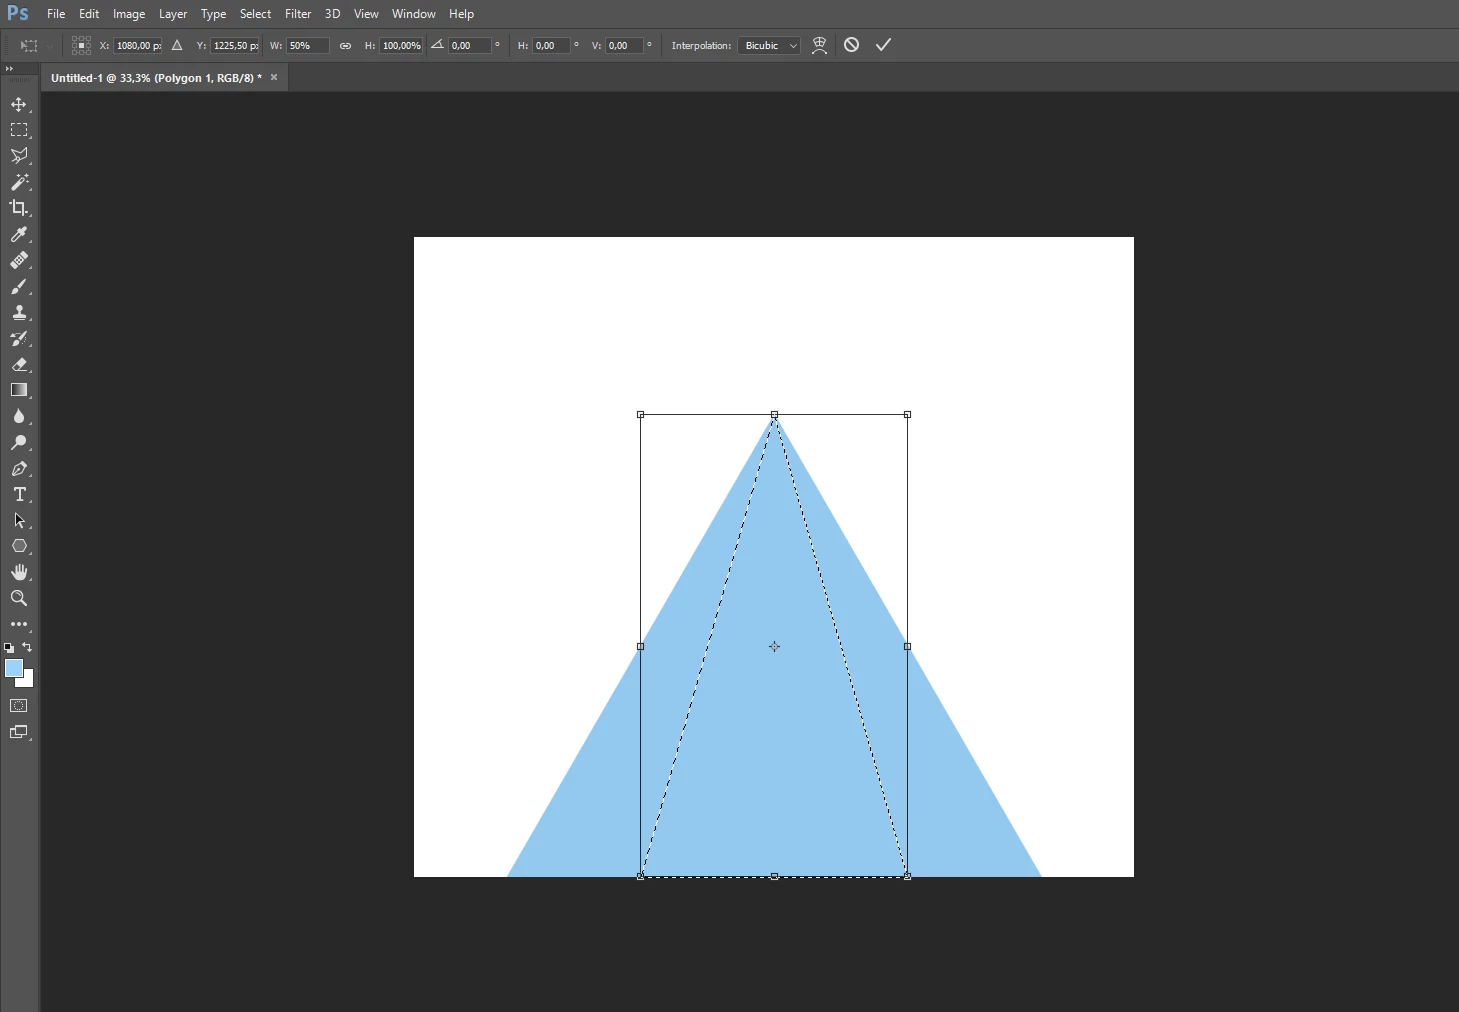Click the width scale field showing 50%

(x=308, y=45)
